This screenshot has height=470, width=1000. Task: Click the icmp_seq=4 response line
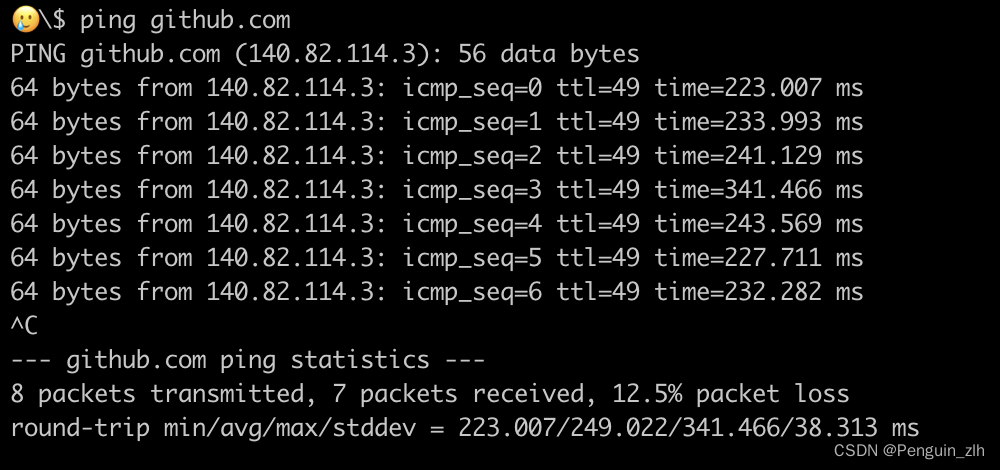[x=437, y=224]
